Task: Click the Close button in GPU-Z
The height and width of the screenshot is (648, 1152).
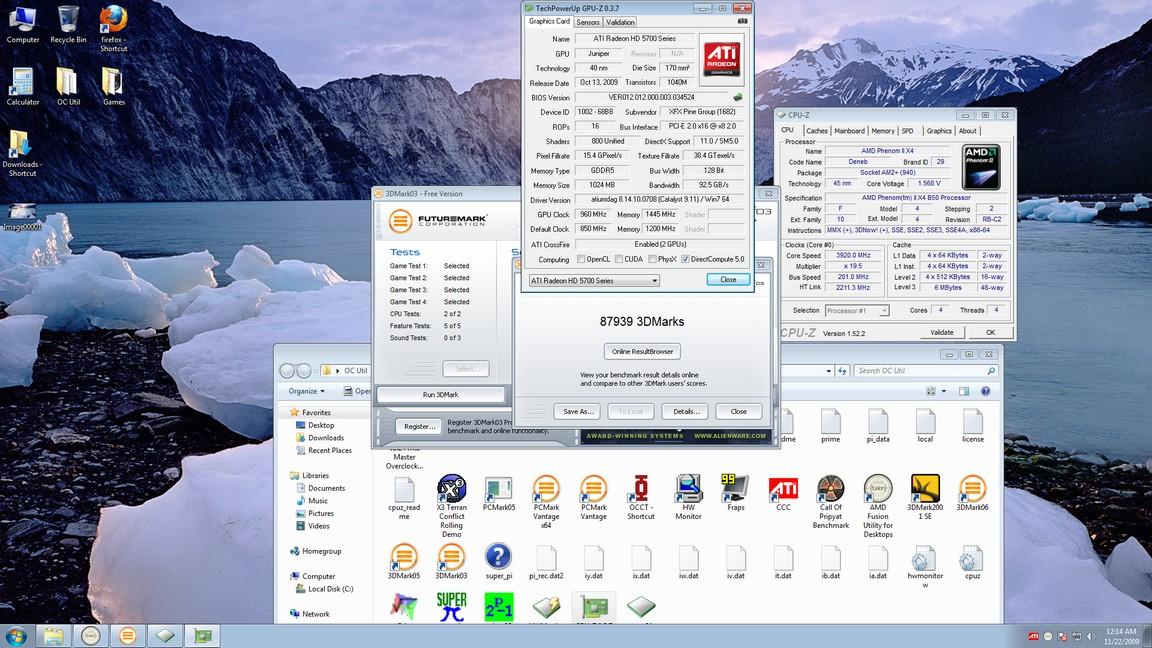Action: coord(728,280)
